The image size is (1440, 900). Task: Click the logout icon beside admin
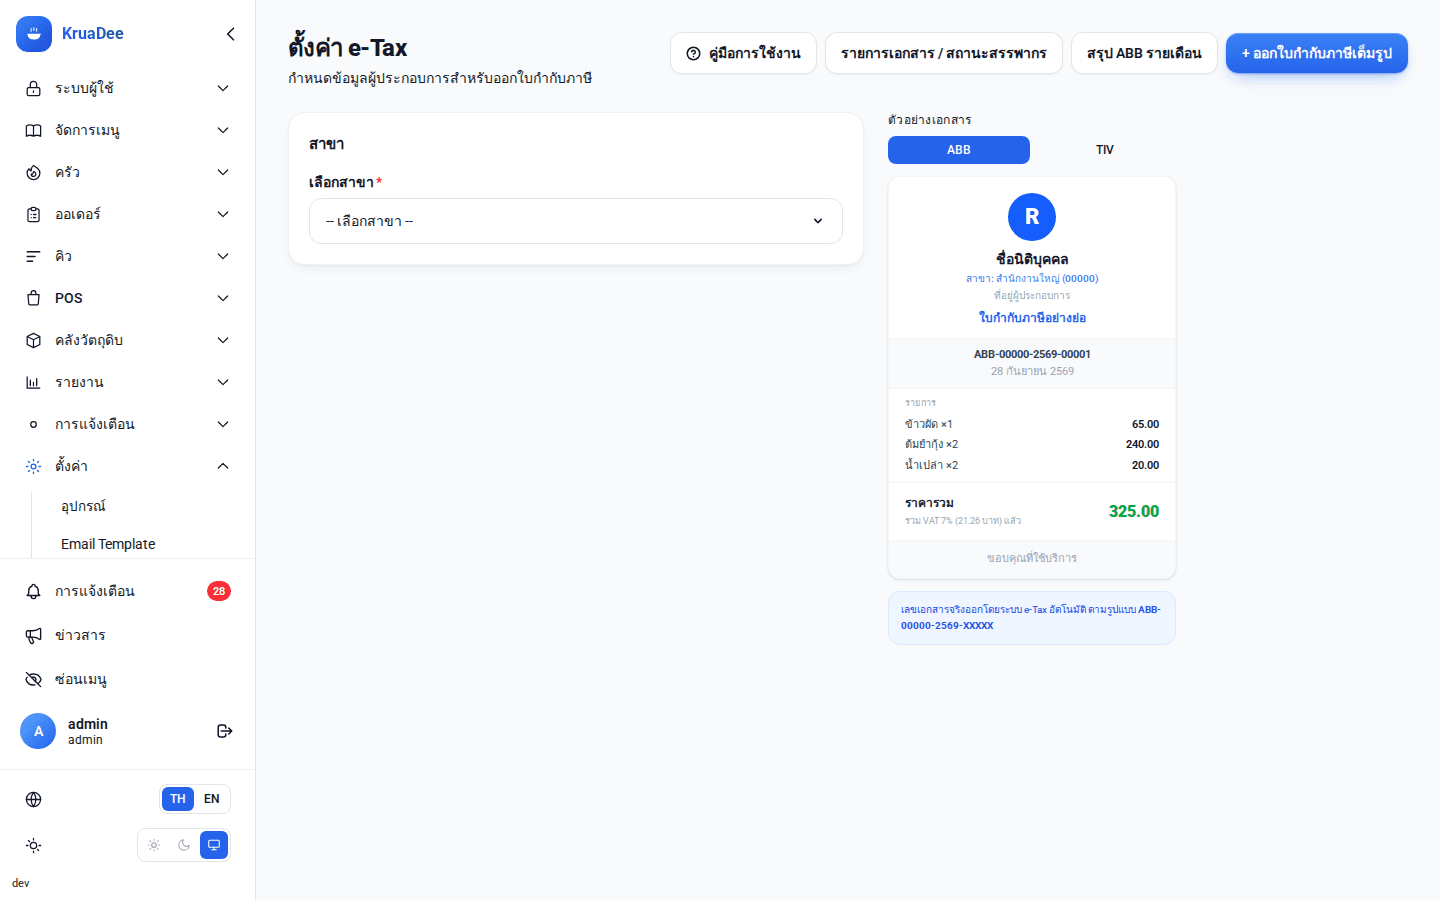(x=225, y=731)
